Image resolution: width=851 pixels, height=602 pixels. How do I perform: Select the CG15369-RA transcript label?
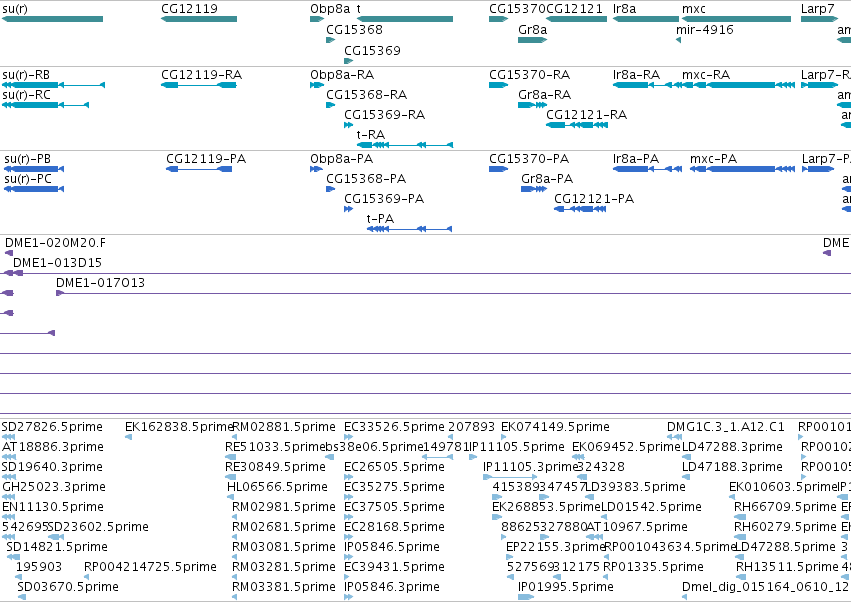click(x=384, y=115)
